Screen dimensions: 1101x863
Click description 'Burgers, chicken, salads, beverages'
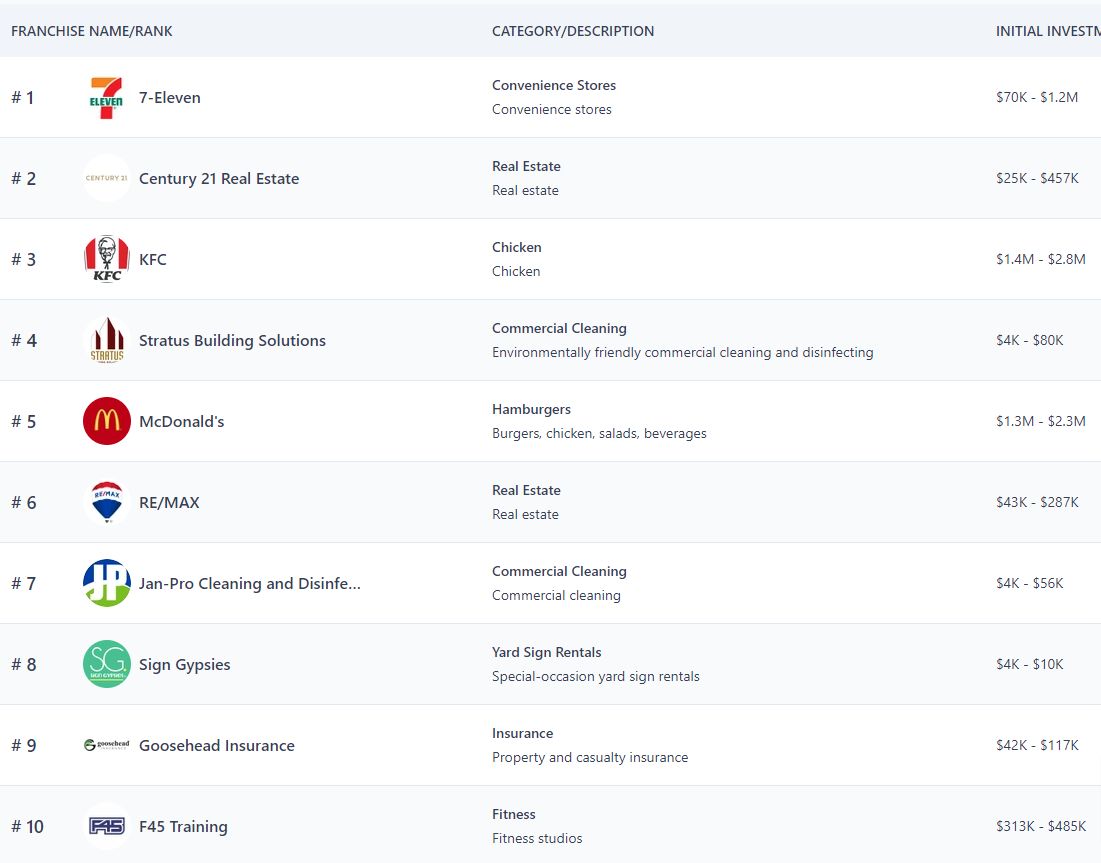pos(600,433)
